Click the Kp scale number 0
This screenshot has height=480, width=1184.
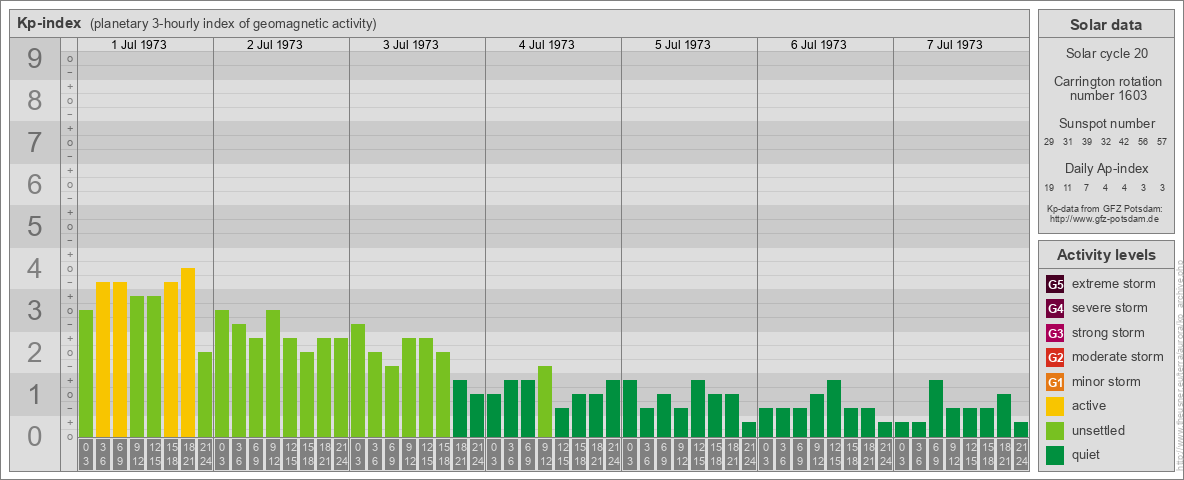click(x=34, y=436)
